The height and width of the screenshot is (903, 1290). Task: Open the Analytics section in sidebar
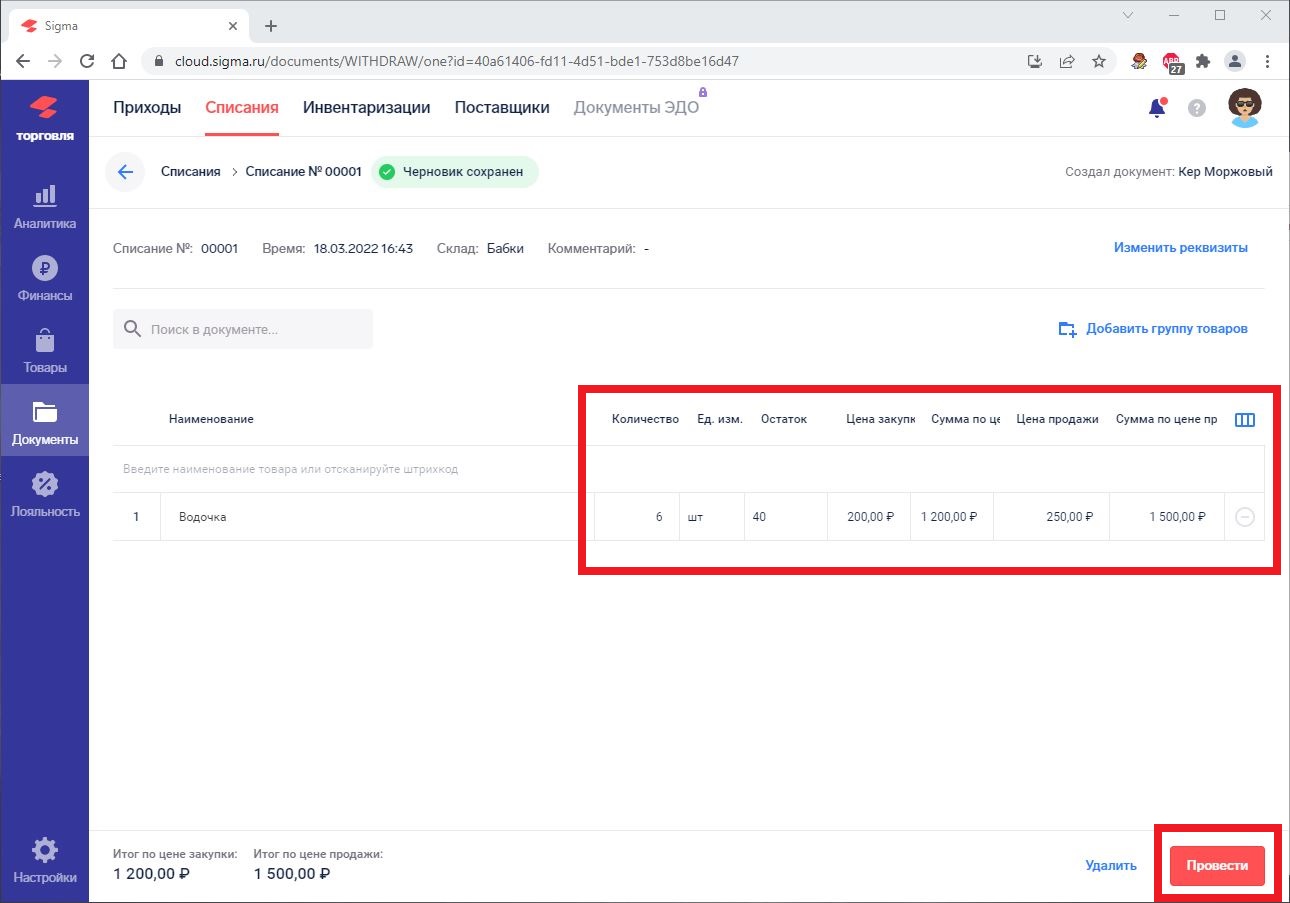[45, 206]
